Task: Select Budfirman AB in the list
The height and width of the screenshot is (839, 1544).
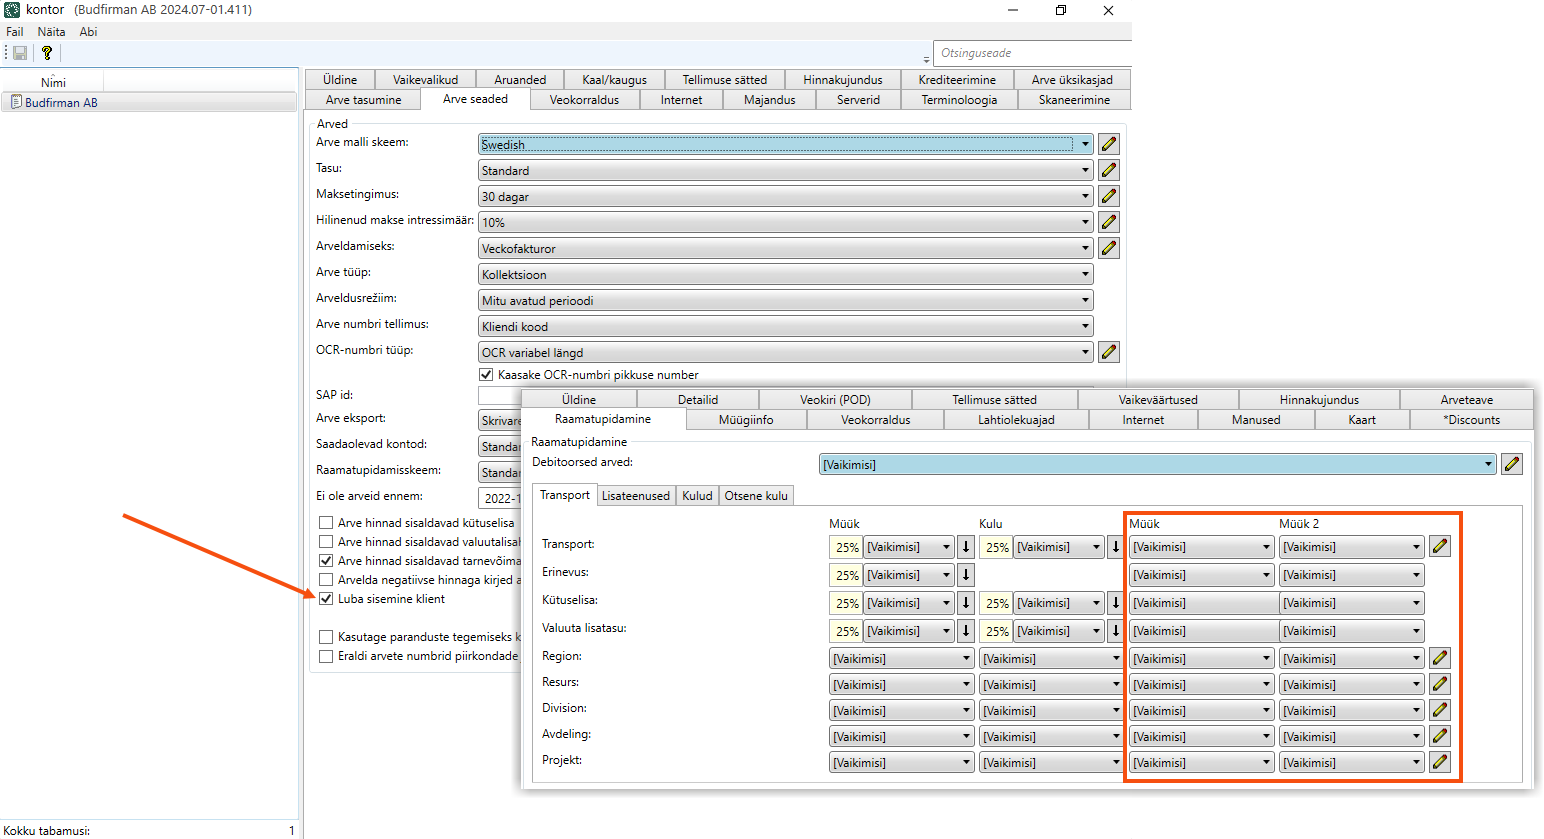Action: [x=61, y=103]
